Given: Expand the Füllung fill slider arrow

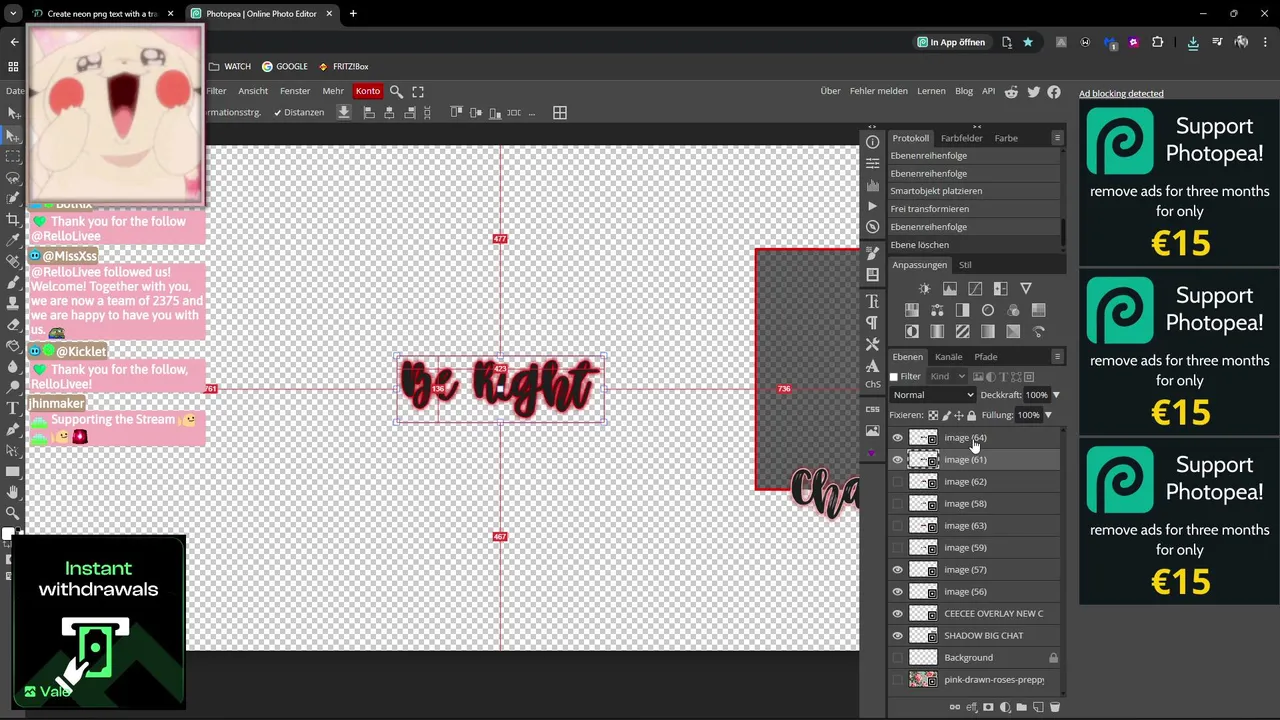Looking at the screenshot, I should pos(1048,415).
